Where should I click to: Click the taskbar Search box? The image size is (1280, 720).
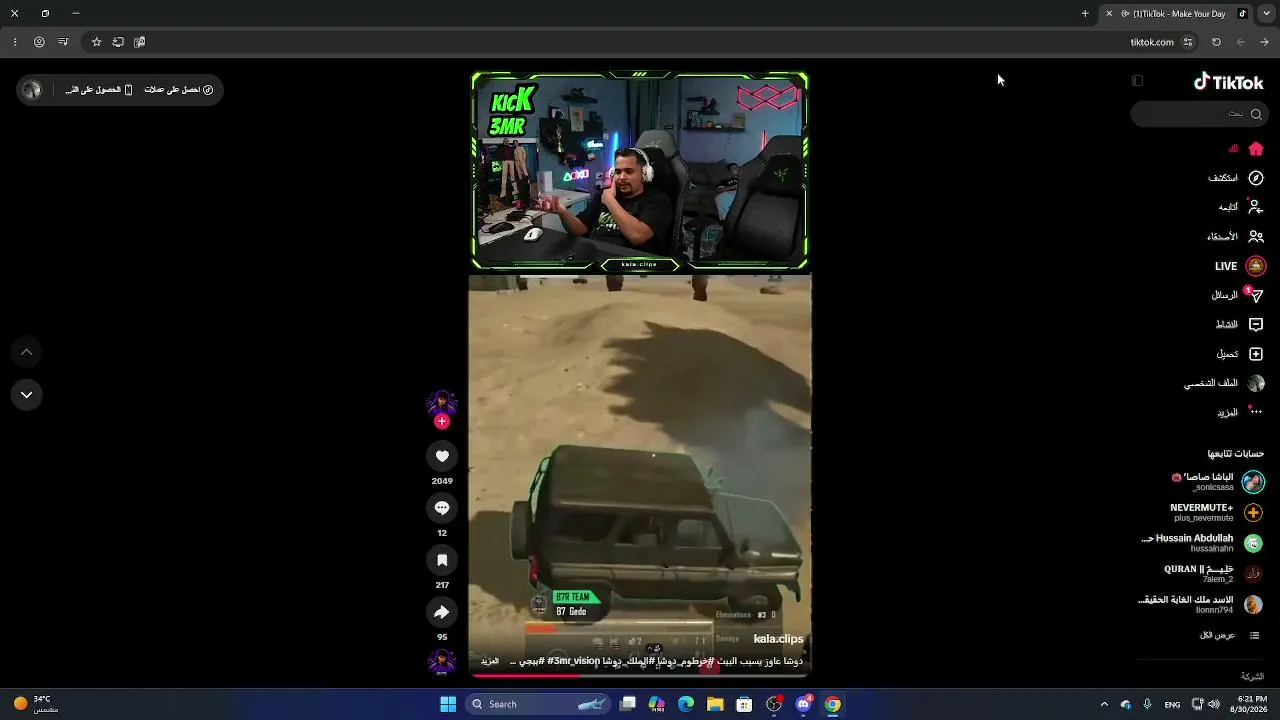click(538, 704)
